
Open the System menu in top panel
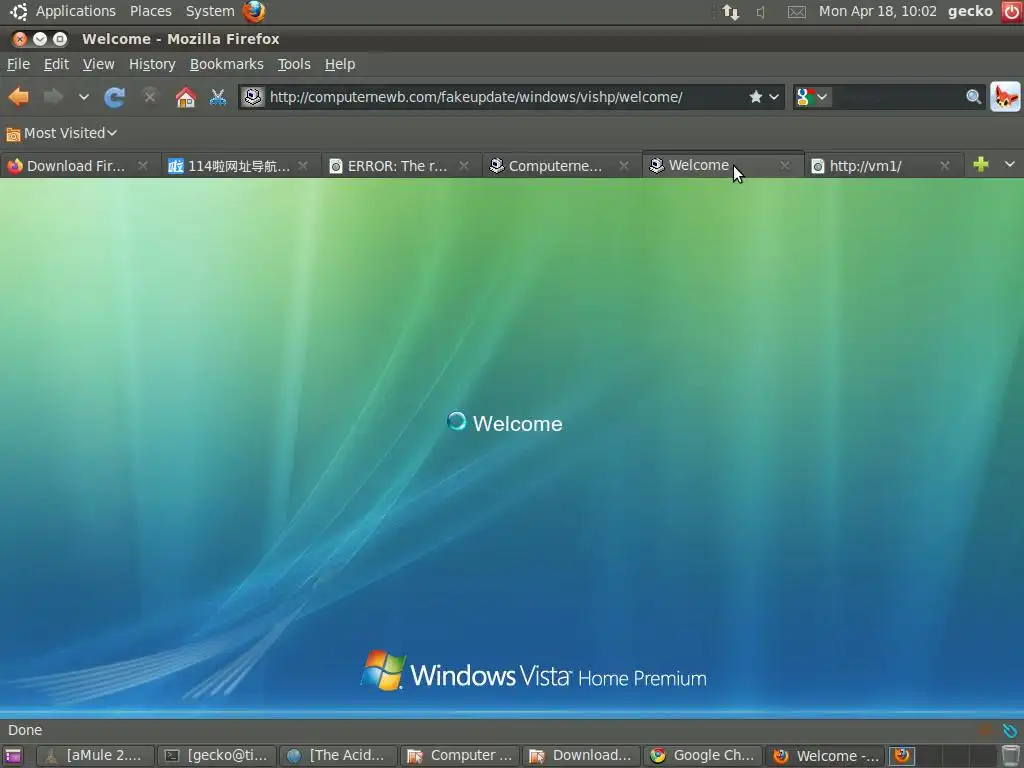coord(210,11)
